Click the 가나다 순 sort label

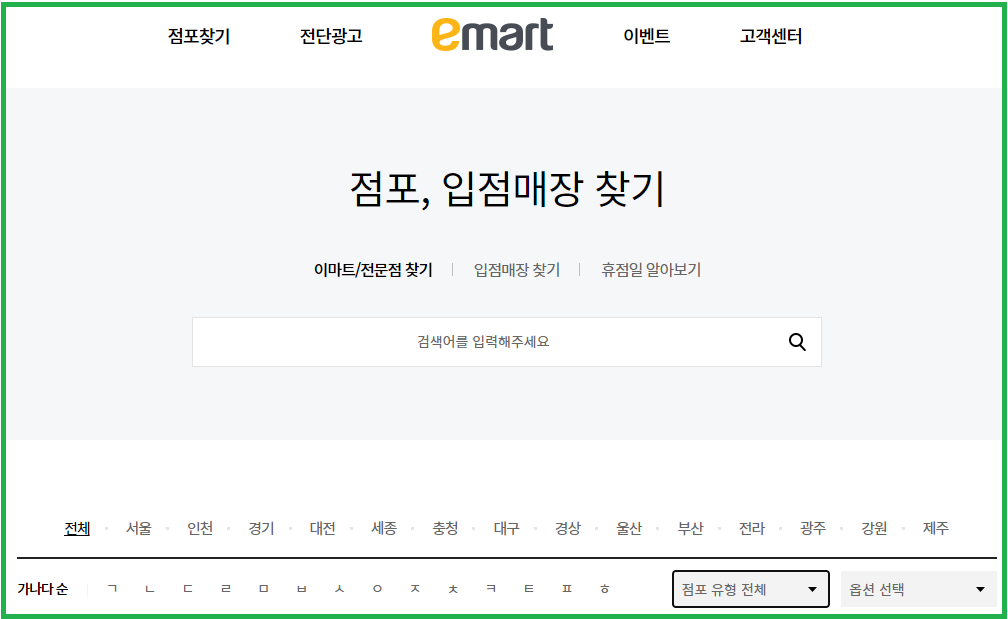pyautogui.click(x=42, y=589)
